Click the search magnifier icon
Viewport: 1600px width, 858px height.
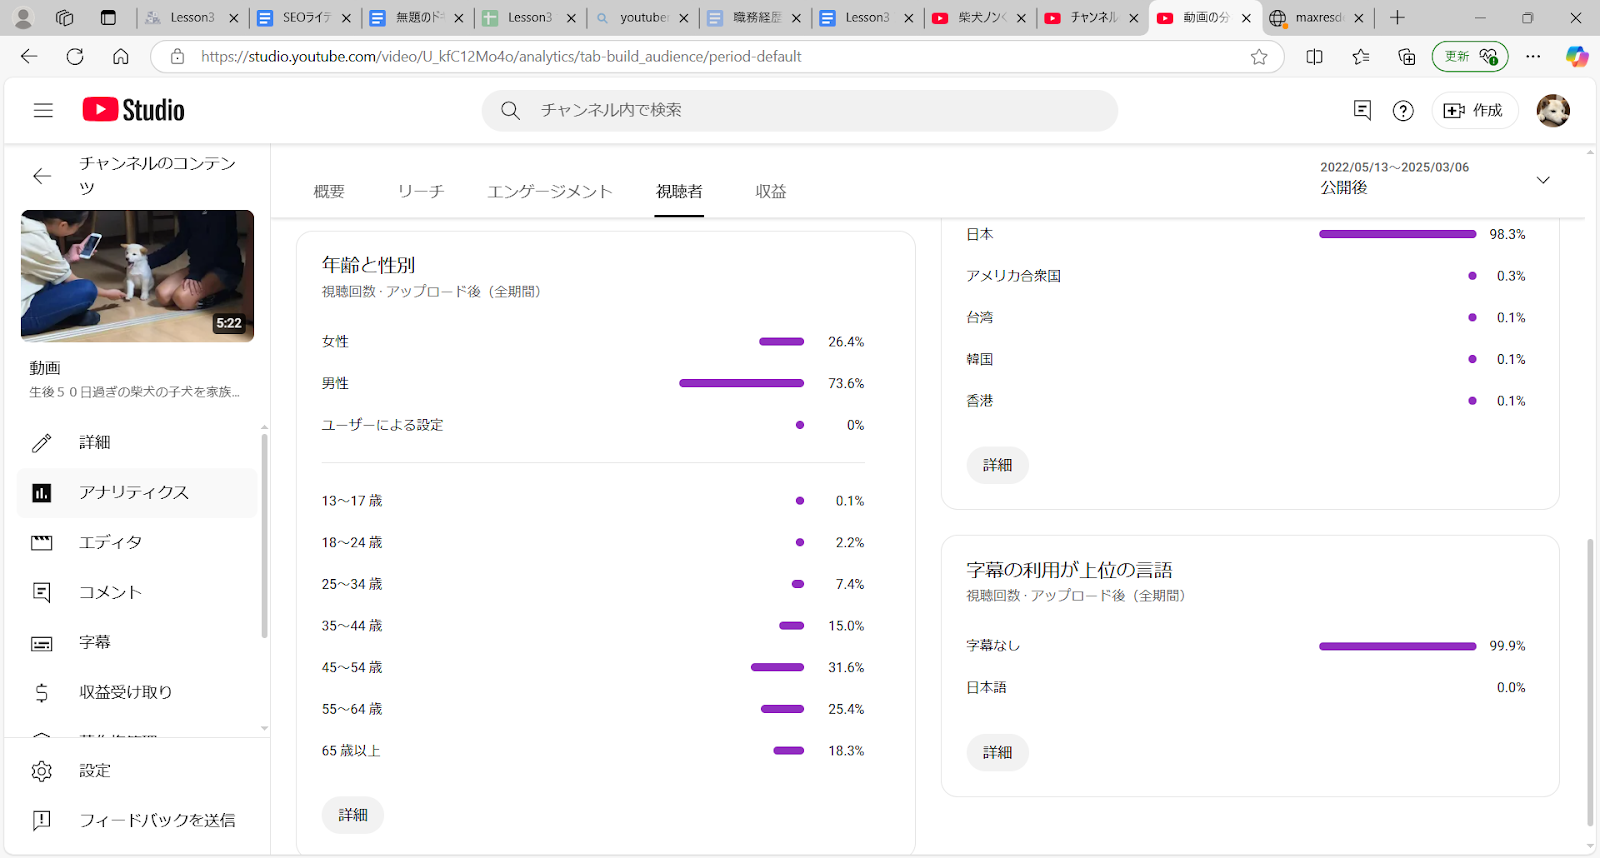(x=510, y=110)
